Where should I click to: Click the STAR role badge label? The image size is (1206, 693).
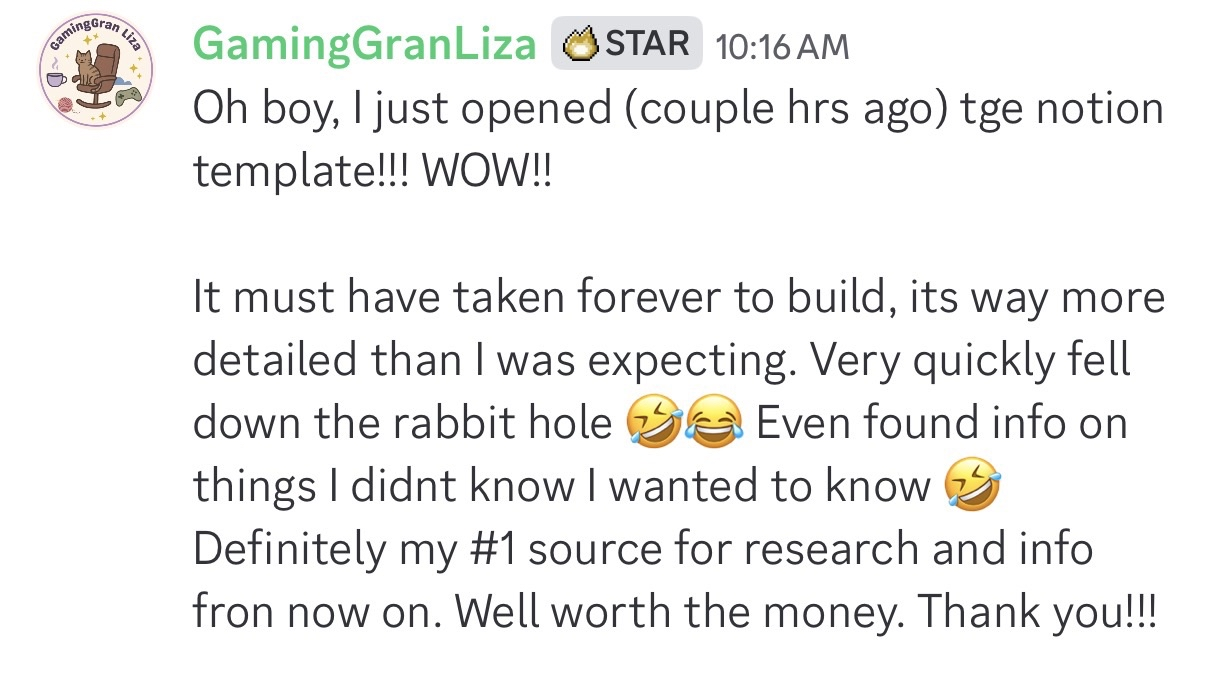click(647, 44)
